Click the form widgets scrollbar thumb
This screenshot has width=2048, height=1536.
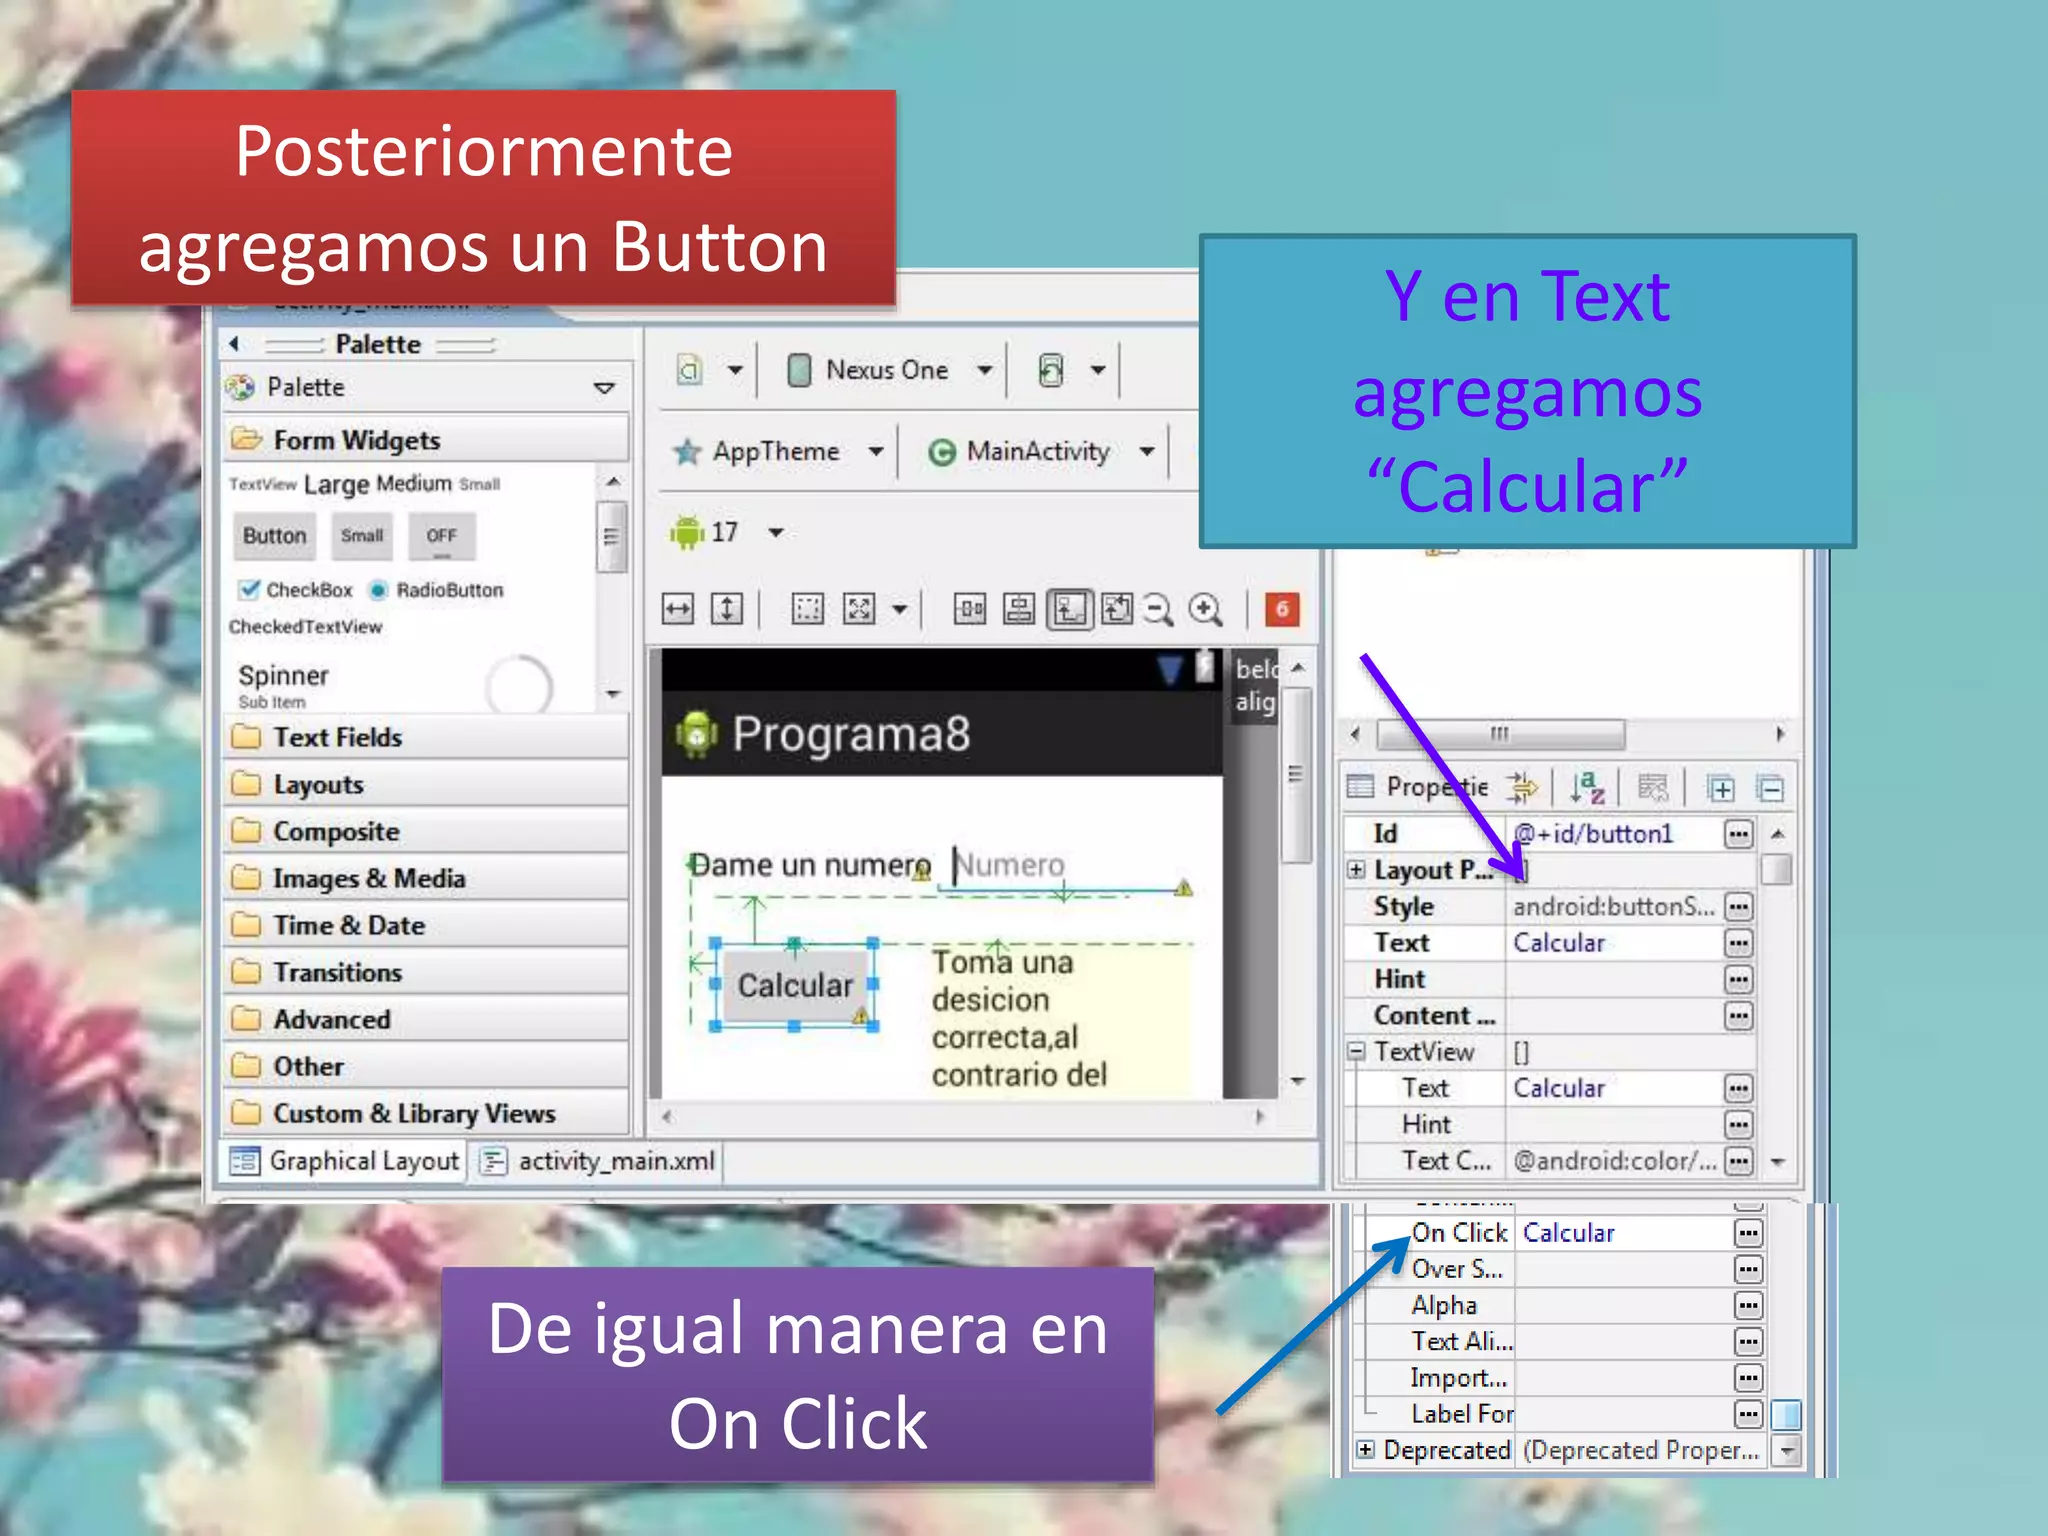tap(611, 537)
